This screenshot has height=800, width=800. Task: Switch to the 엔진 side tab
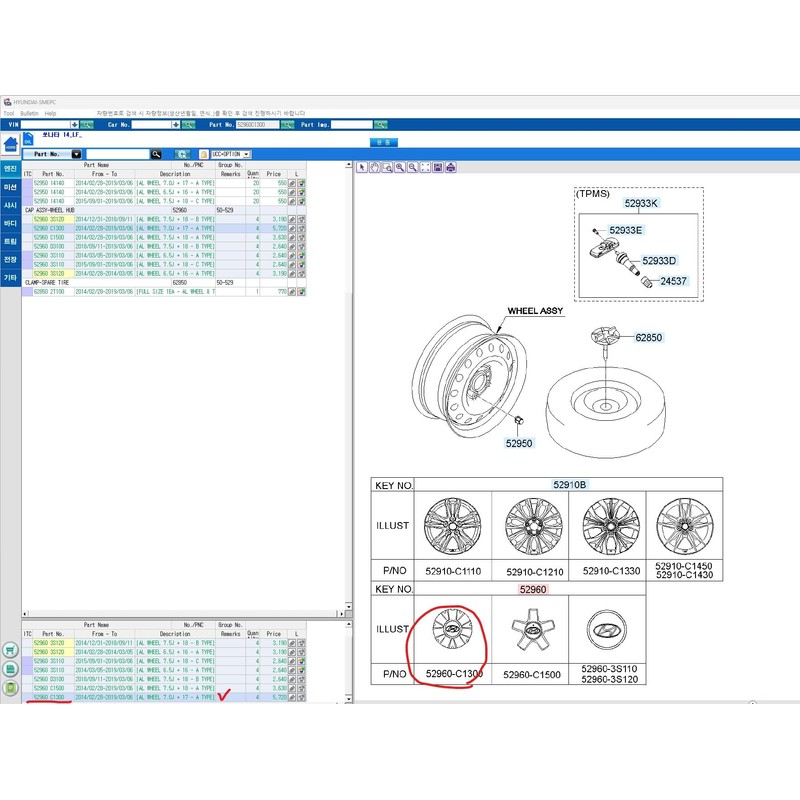tap(10, 169)
